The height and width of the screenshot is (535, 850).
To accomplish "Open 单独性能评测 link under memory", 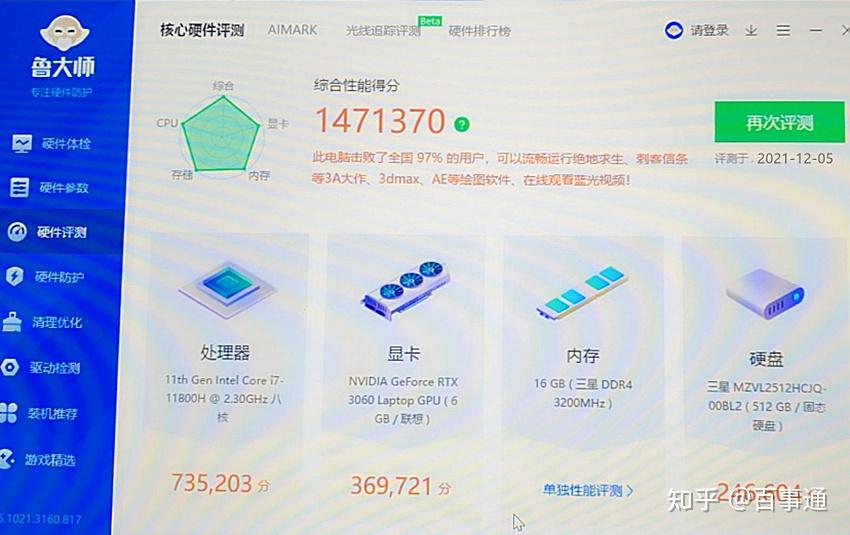I will 583,491.
